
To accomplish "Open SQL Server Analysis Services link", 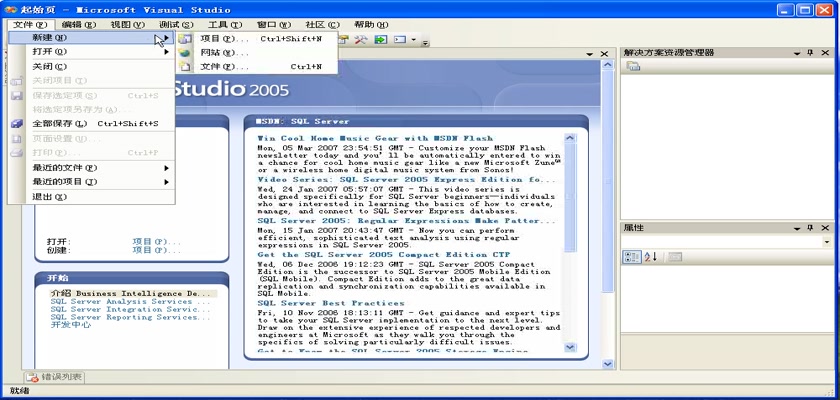I will (x=130, y=301).
